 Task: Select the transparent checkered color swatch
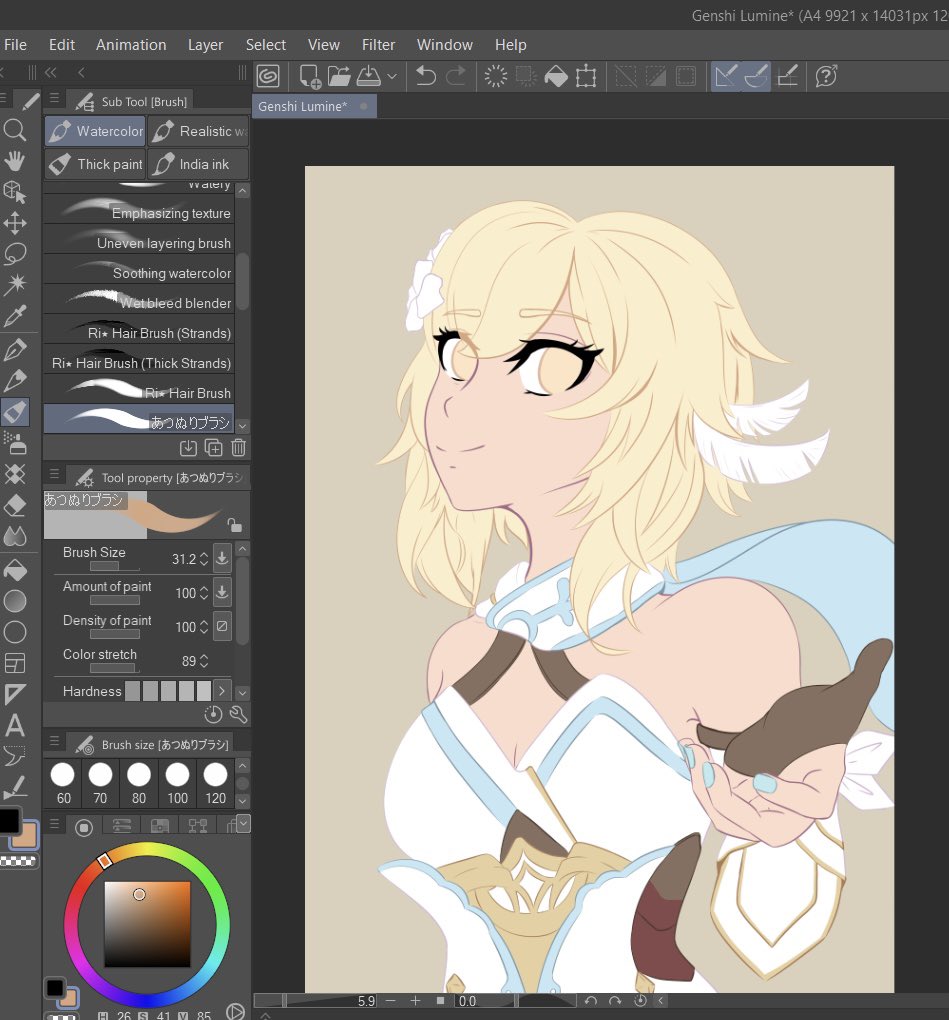(x=20, y=861)
